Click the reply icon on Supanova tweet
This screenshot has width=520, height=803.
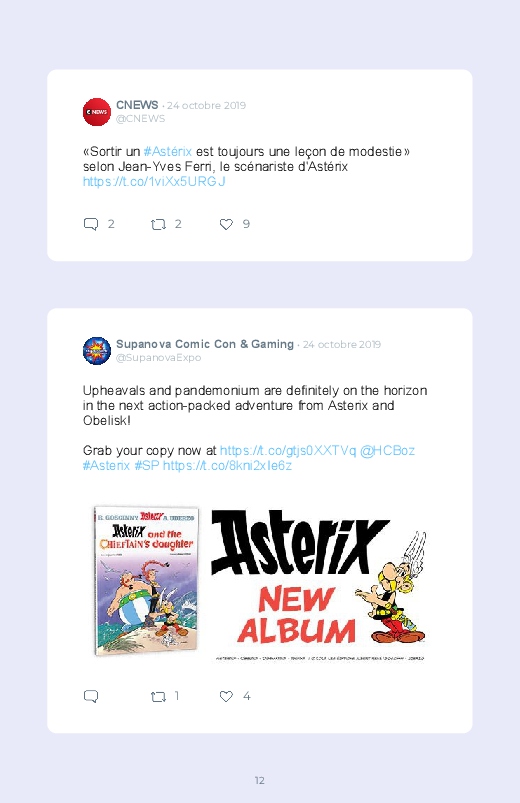tap(91, 696)
